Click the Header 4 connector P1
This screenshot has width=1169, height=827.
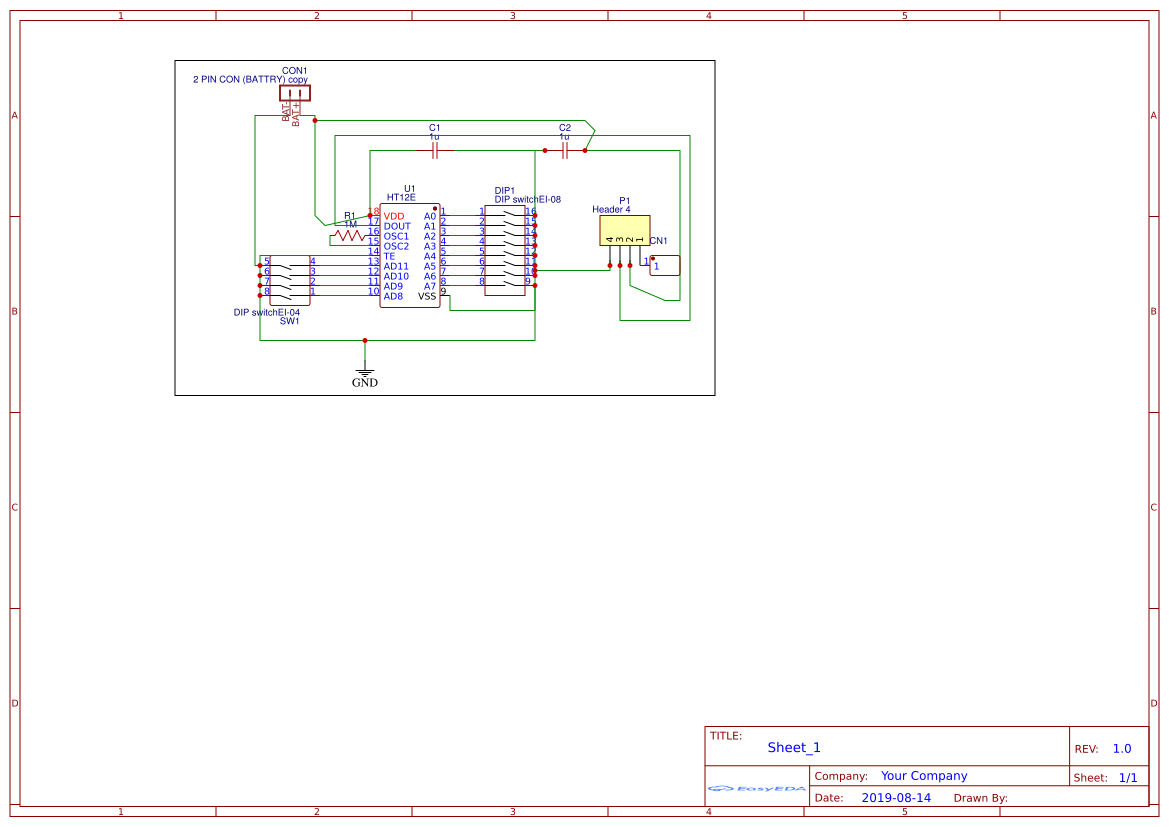click(x=623, y=230)
